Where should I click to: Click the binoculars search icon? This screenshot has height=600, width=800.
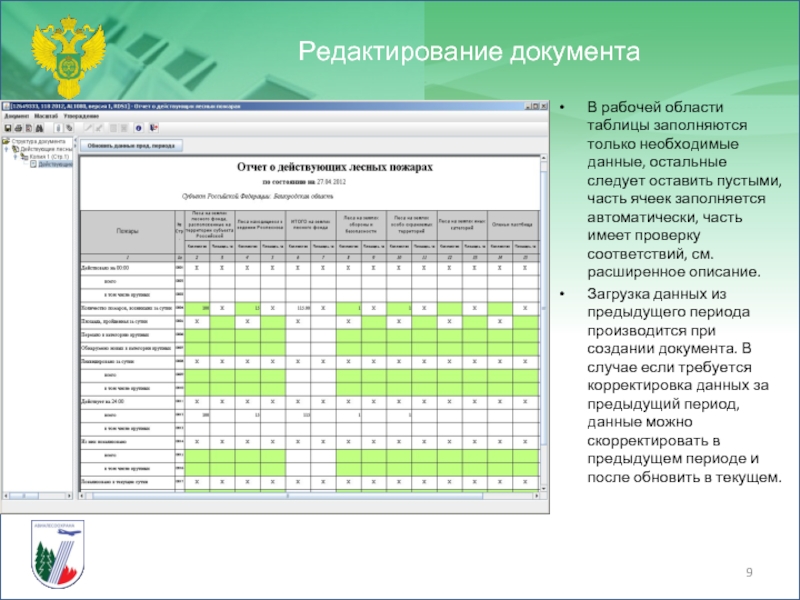tap(39, 128)
